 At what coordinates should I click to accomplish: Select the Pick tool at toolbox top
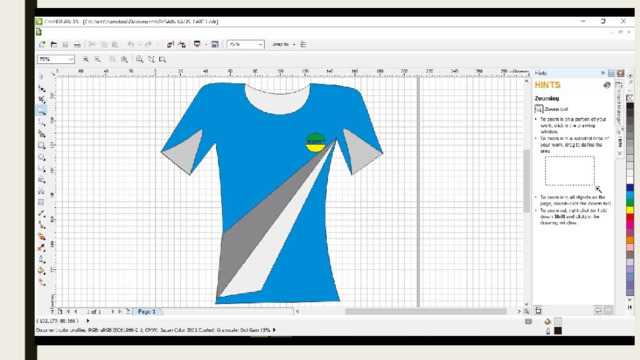click(42, 76)
